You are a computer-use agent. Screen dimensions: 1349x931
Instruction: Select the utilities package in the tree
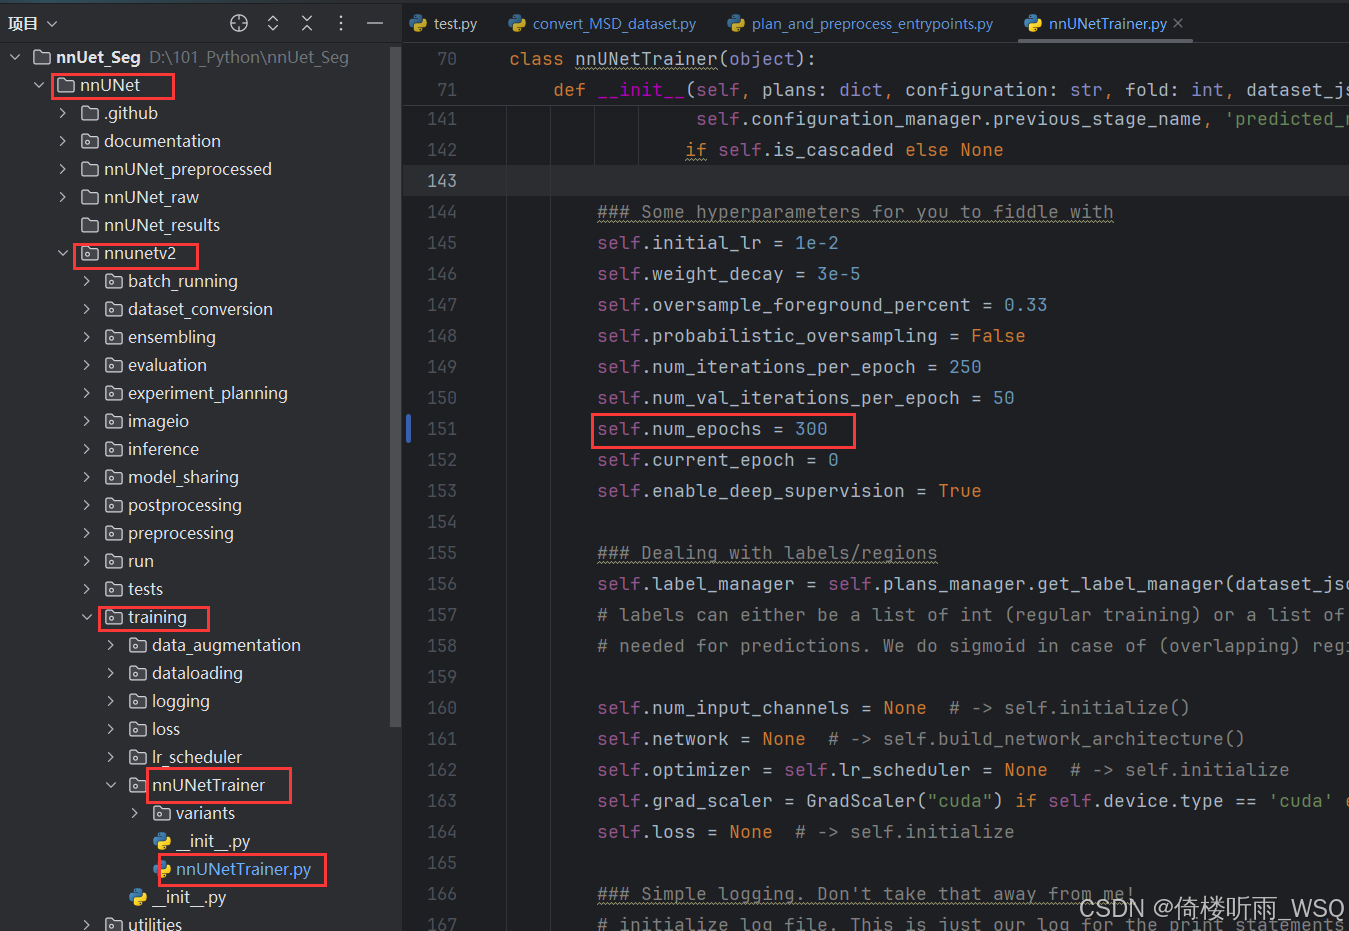point(155,924)
